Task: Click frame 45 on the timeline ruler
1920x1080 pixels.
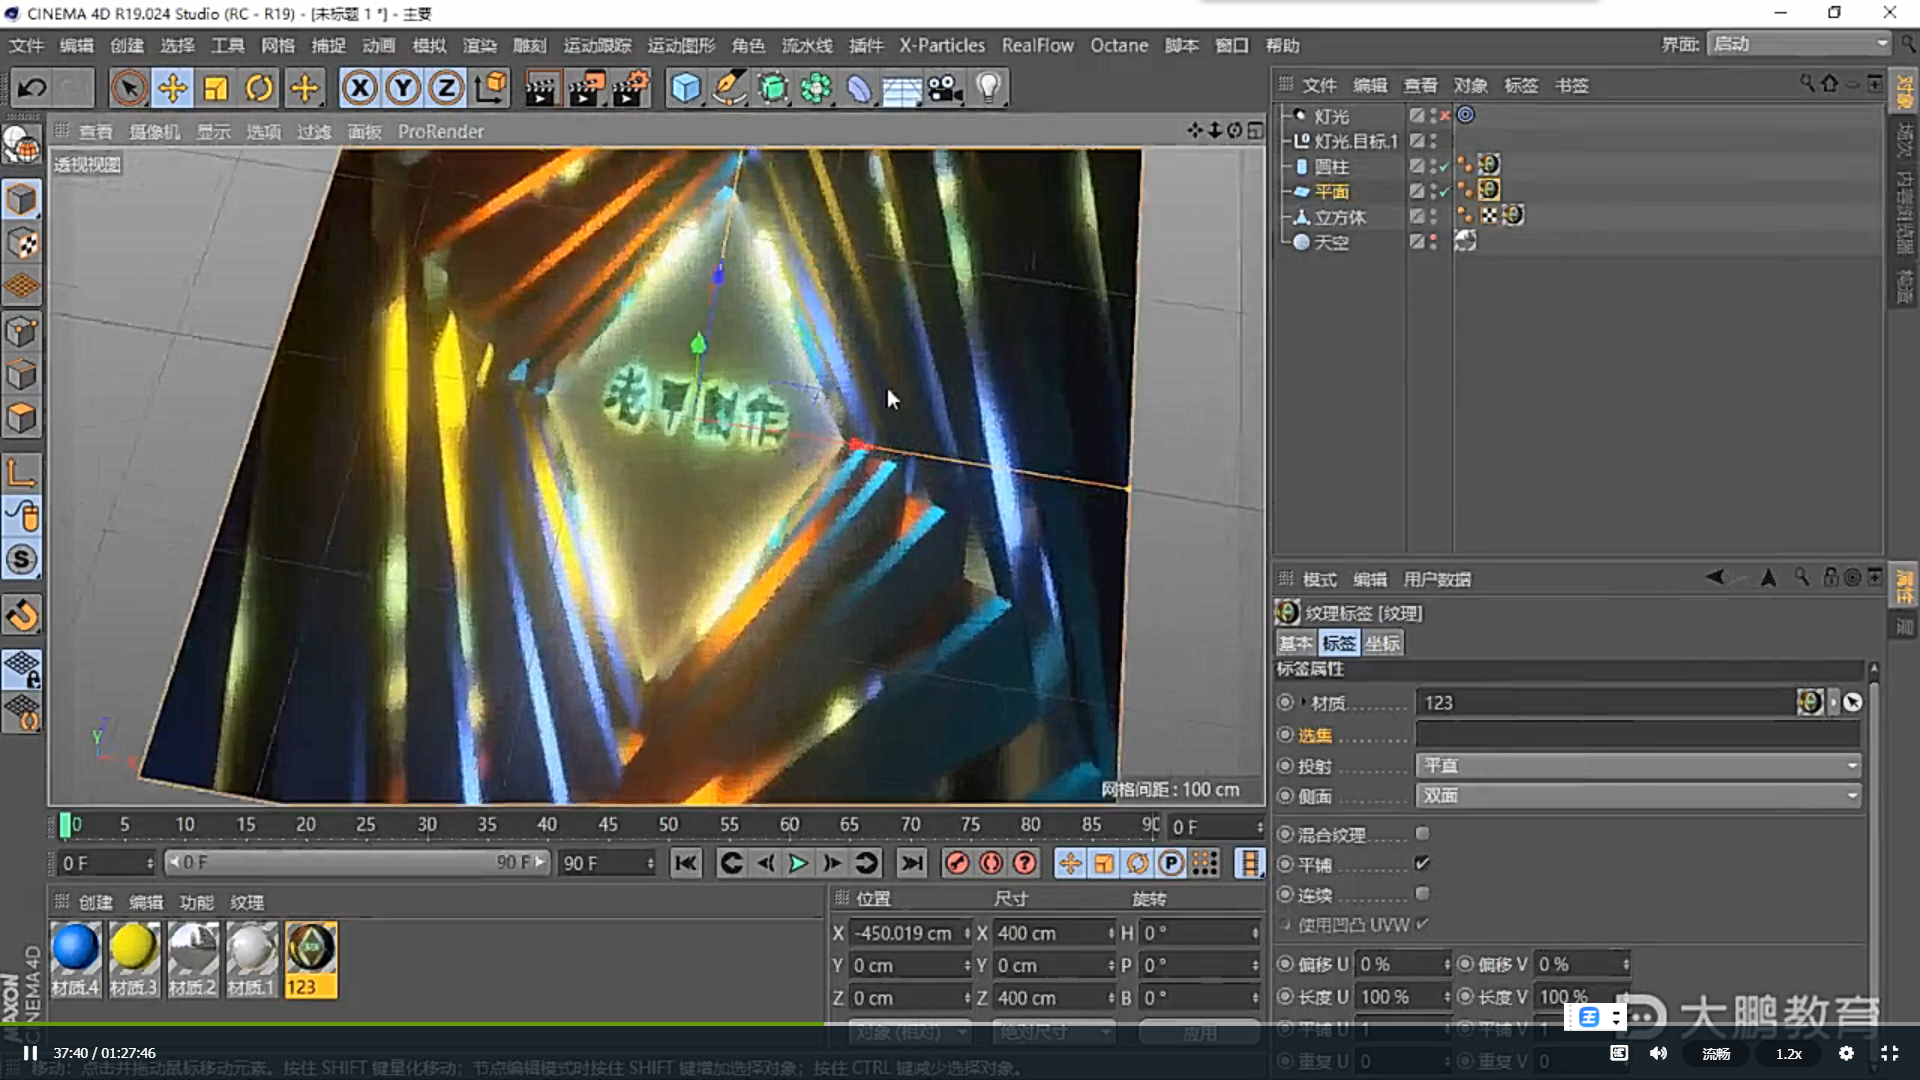Action: pyautogui.click(x=608, y=824)
